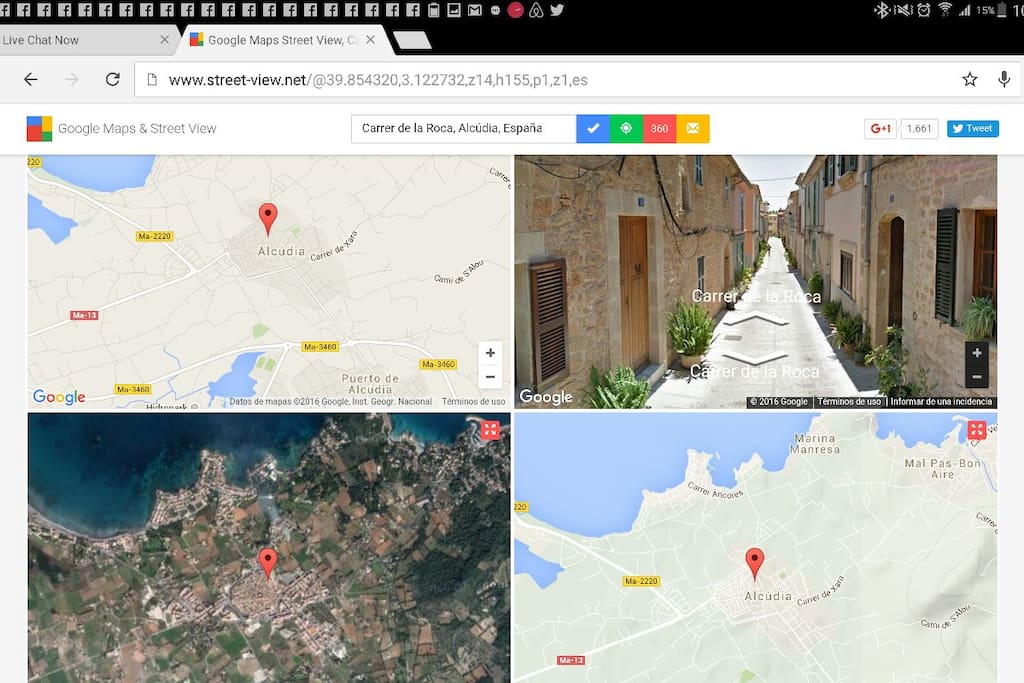This screenshot has height=683, width=1024.
Task: Zoom out on the top road map
Action: 490,377
